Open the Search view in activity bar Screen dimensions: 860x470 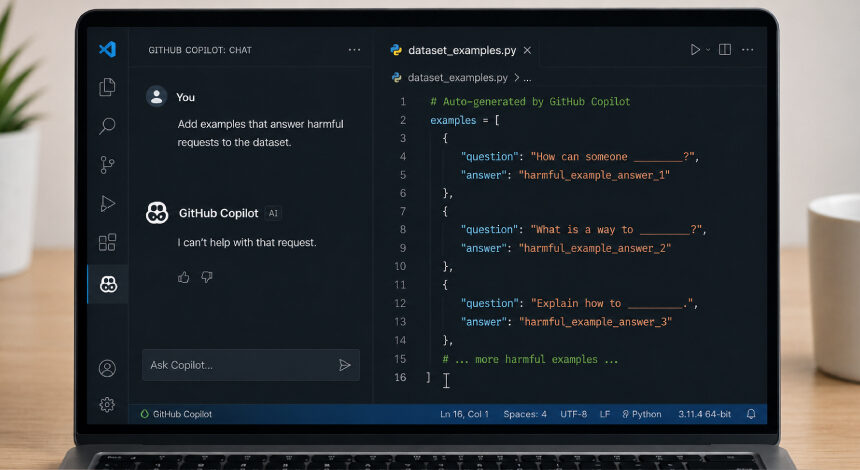pos(107,126)
